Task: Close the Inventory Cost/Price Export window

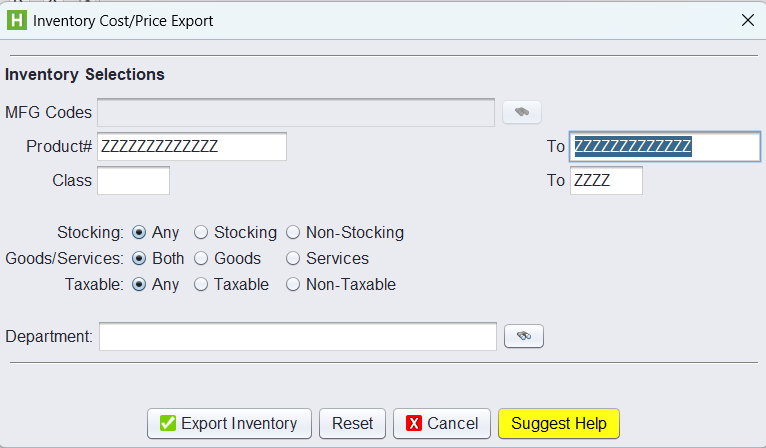Action: (746, 19)
